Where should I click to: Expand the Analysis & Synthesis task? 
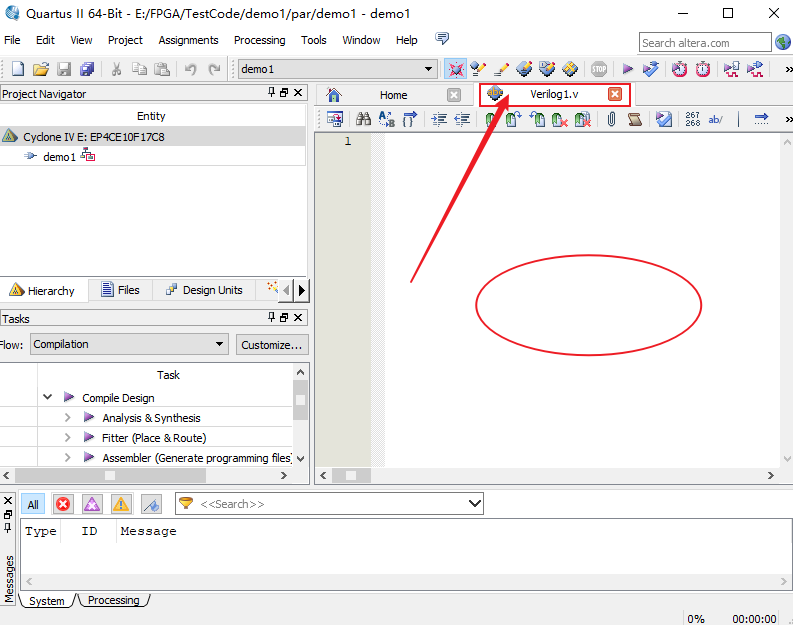(x=67, y=417)
